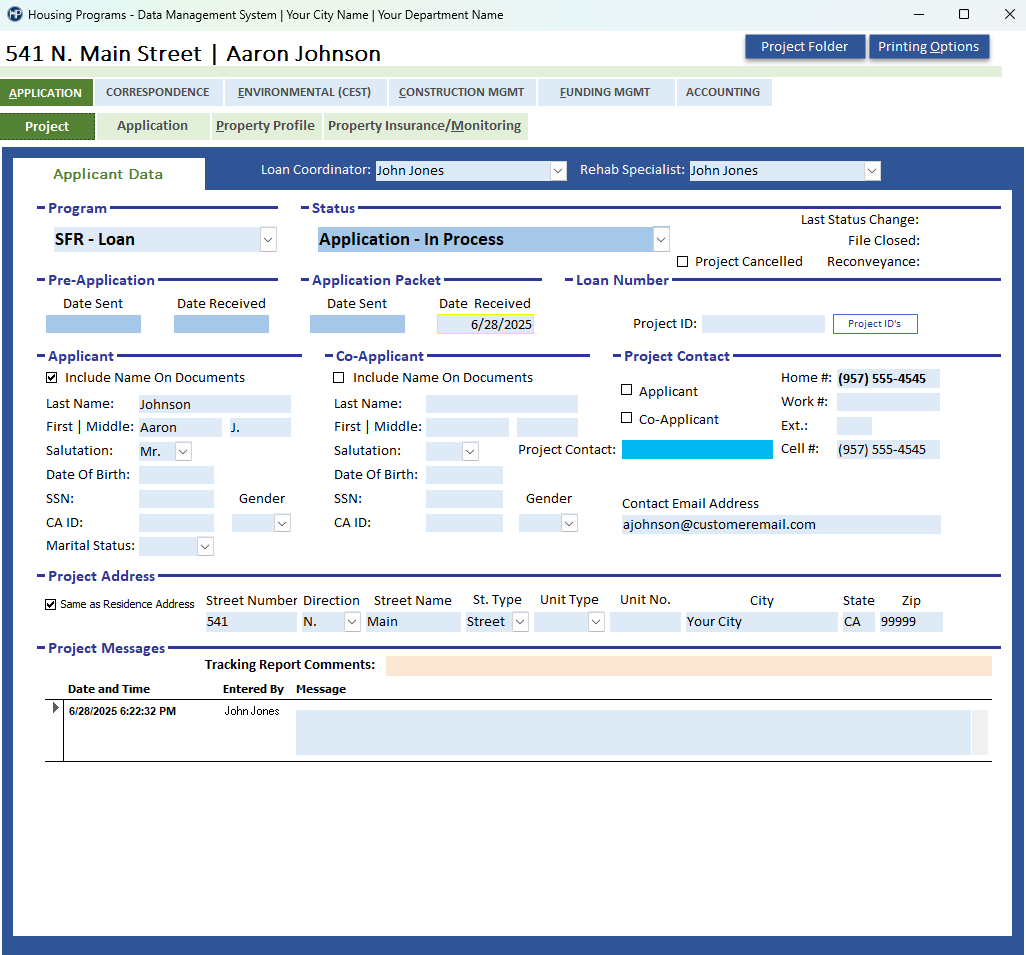Click the Project ID field

click(763, 324)
